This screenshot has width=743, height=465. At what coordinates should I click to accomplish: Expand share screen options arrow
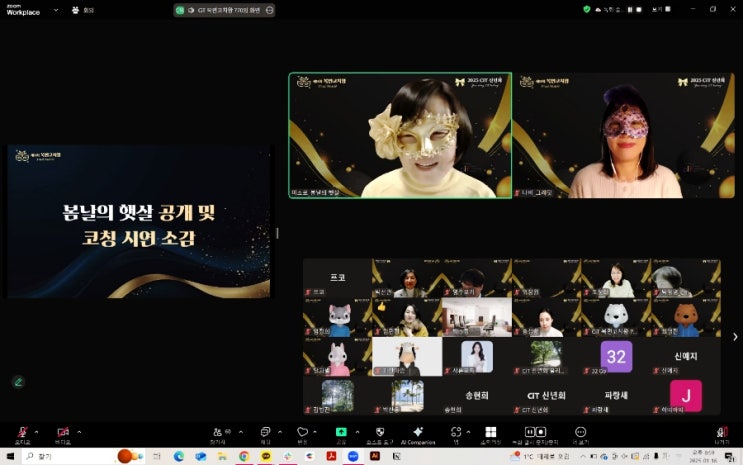(x=357, y=432)
